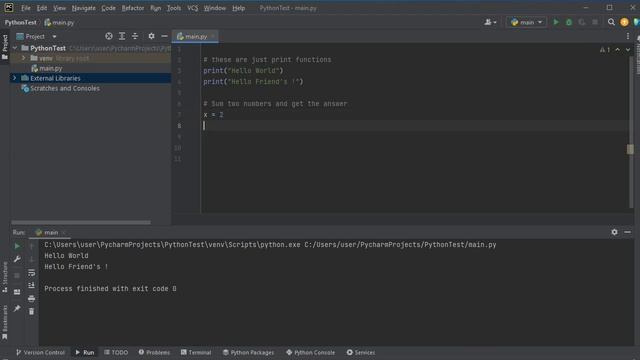Clear Run console with trash icon

point(31,311)
